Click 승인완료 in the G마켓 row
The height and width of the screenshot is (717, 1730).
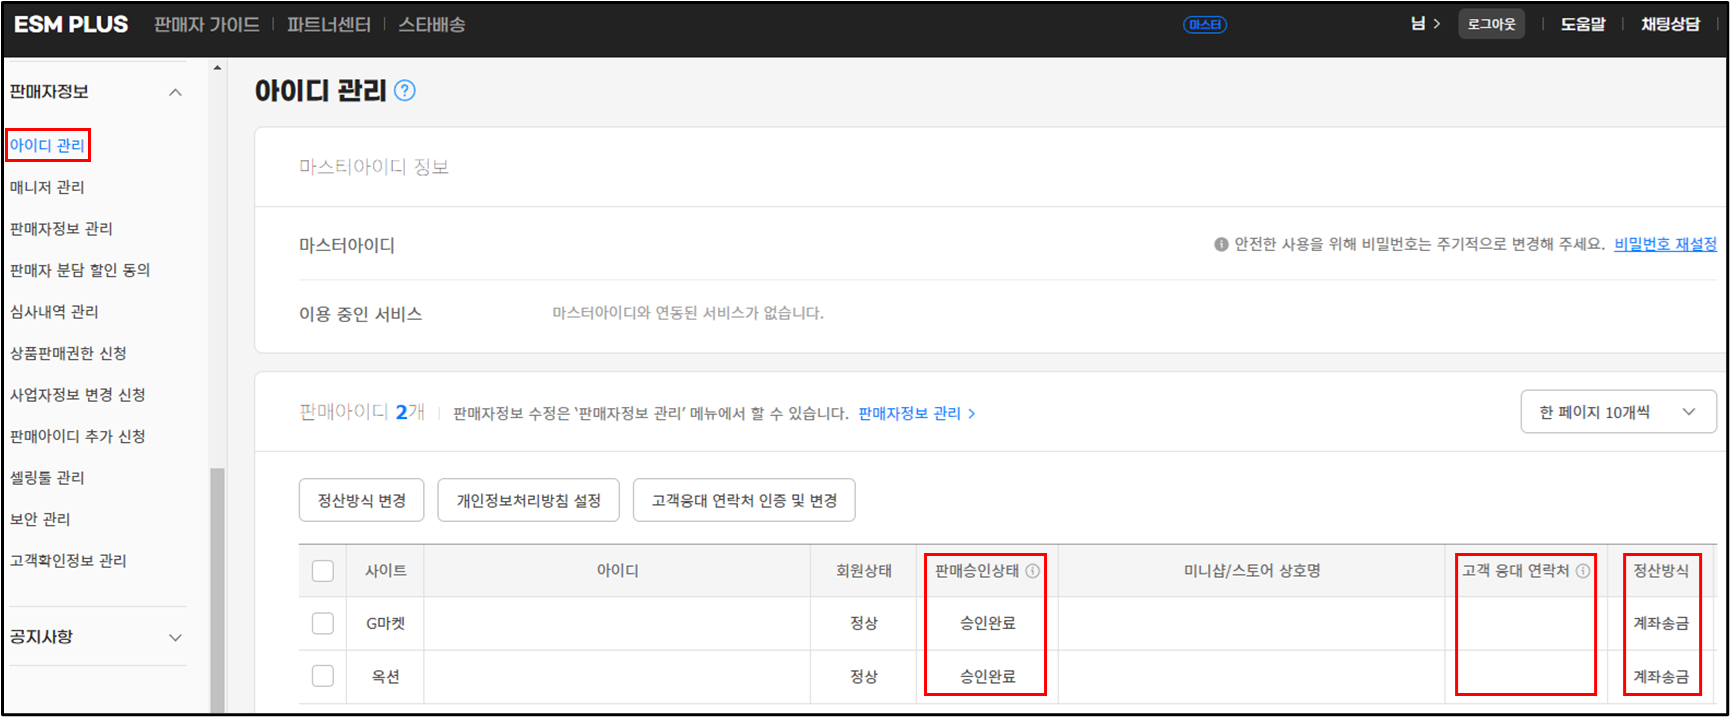pyautogui.click(x=987, y=623)
